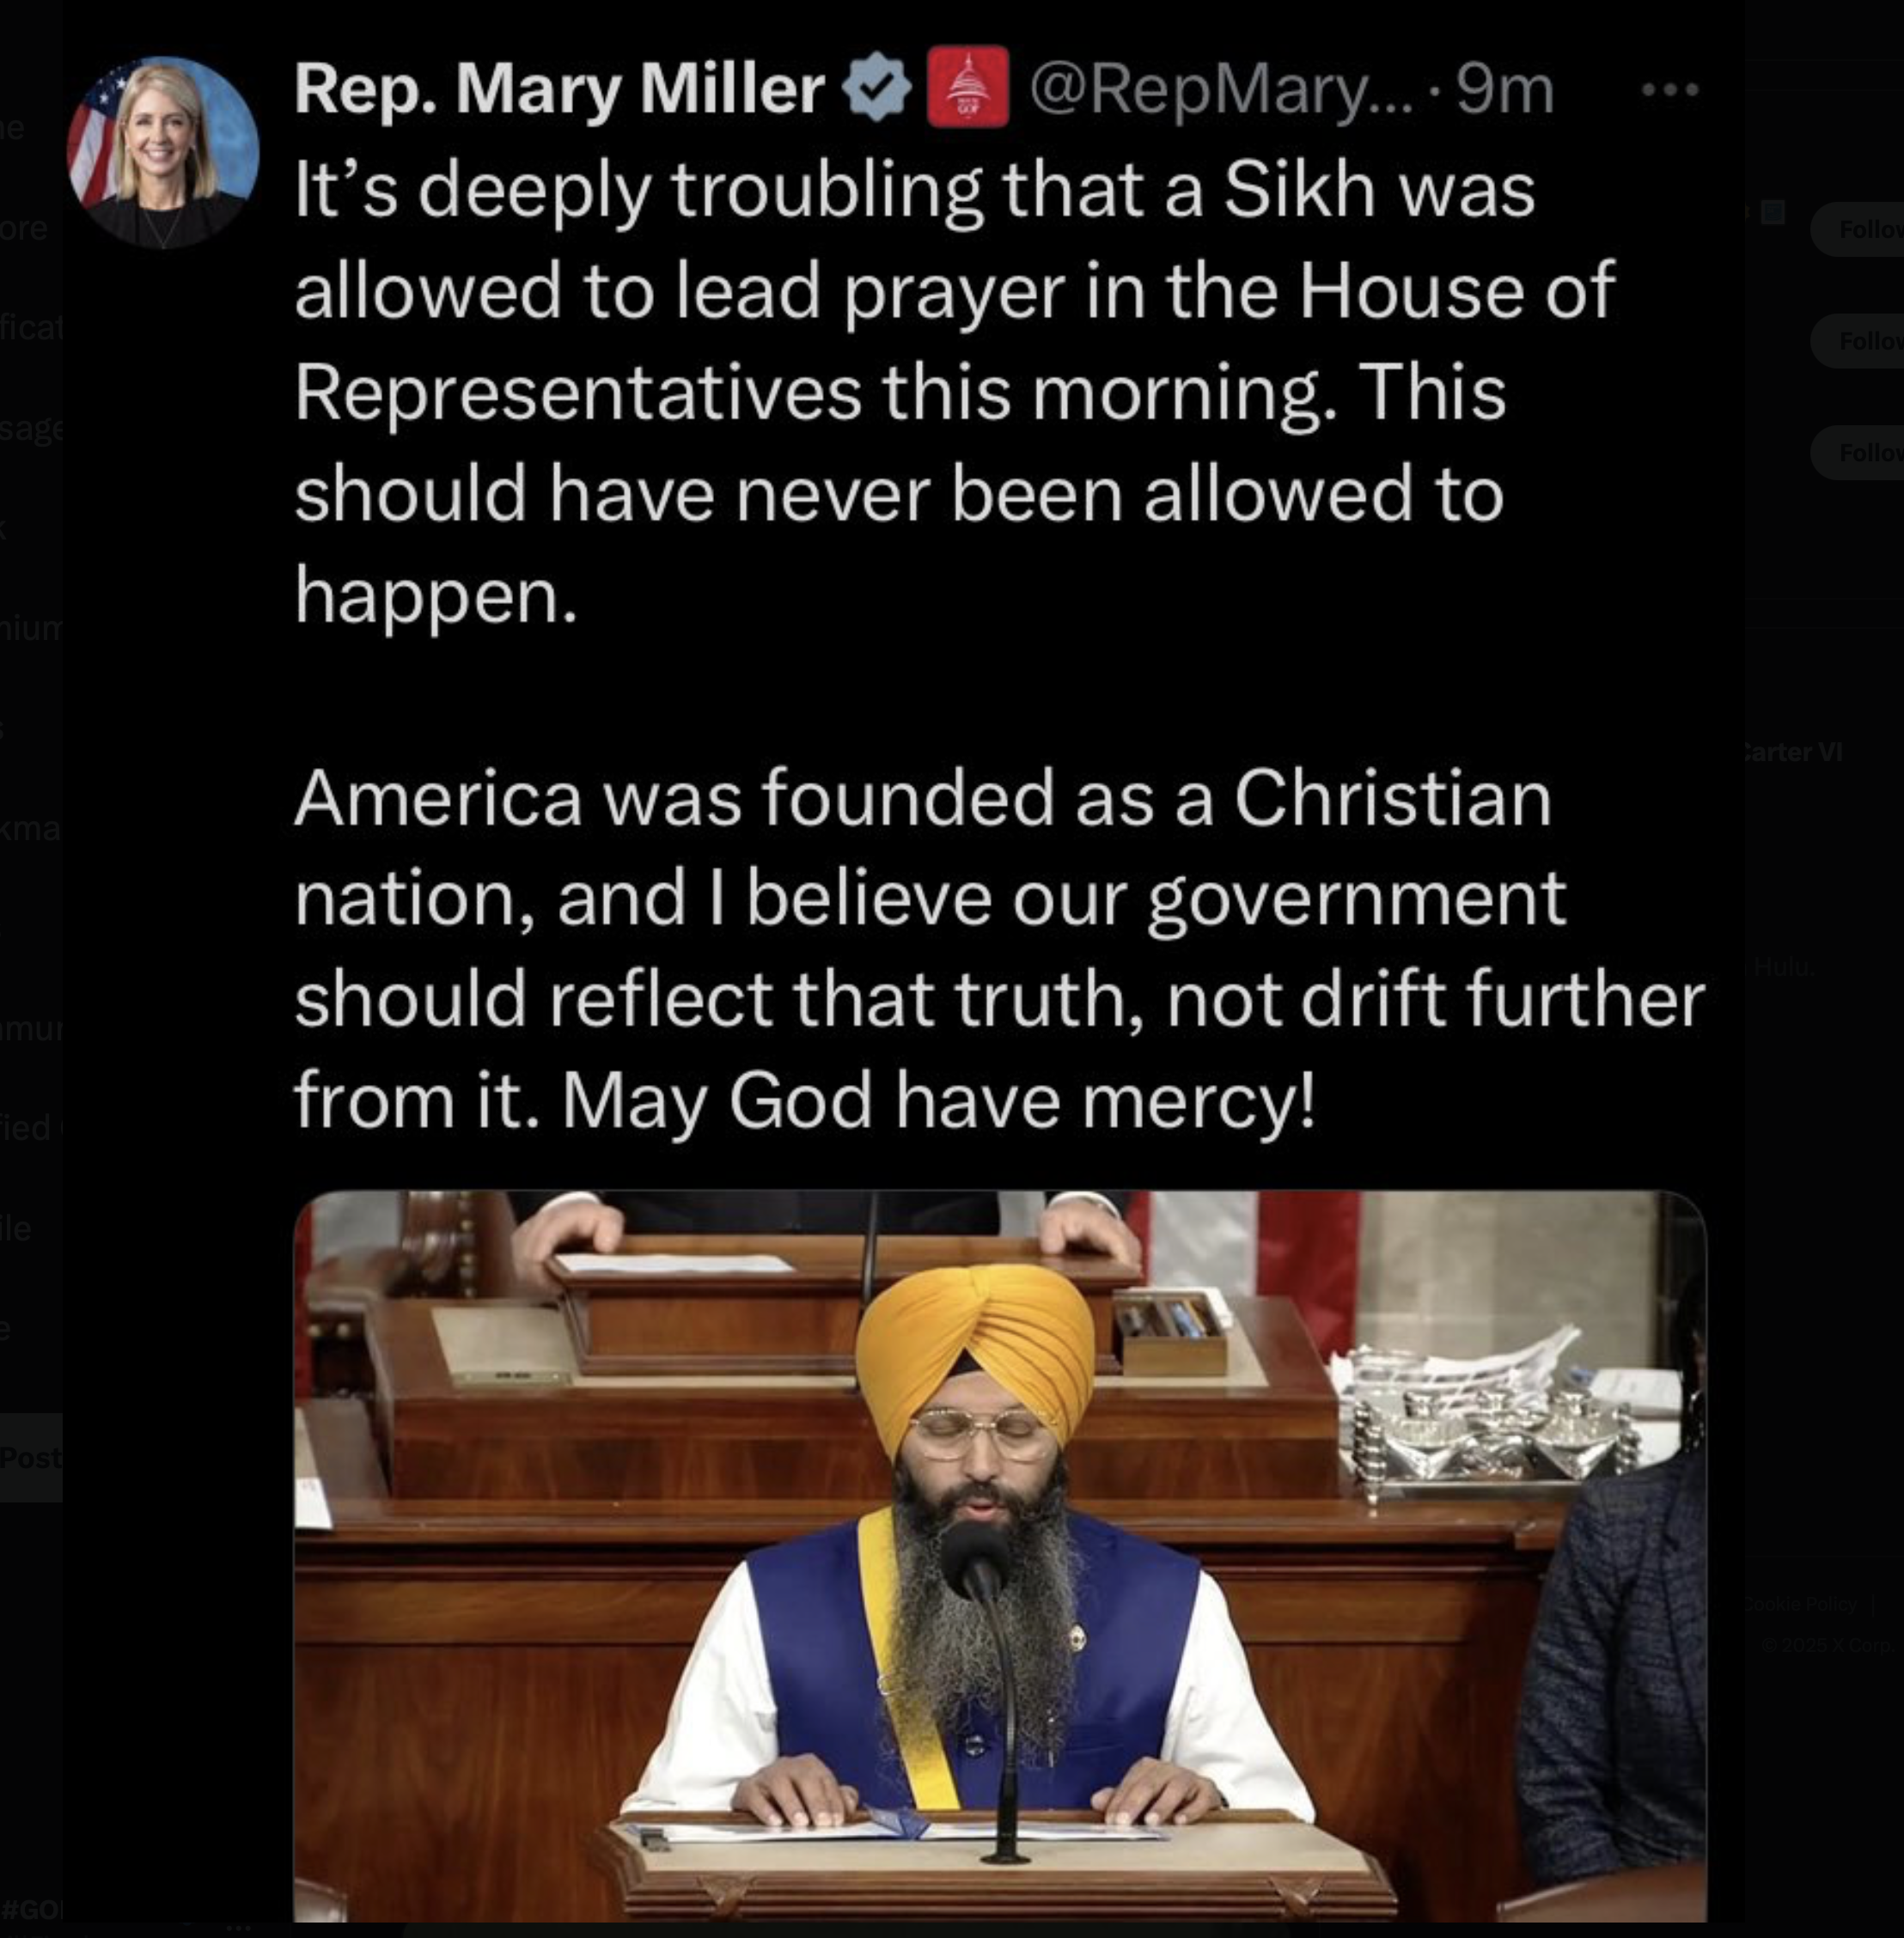Open the Cookie Policy footer link

coord(1801,1604)
